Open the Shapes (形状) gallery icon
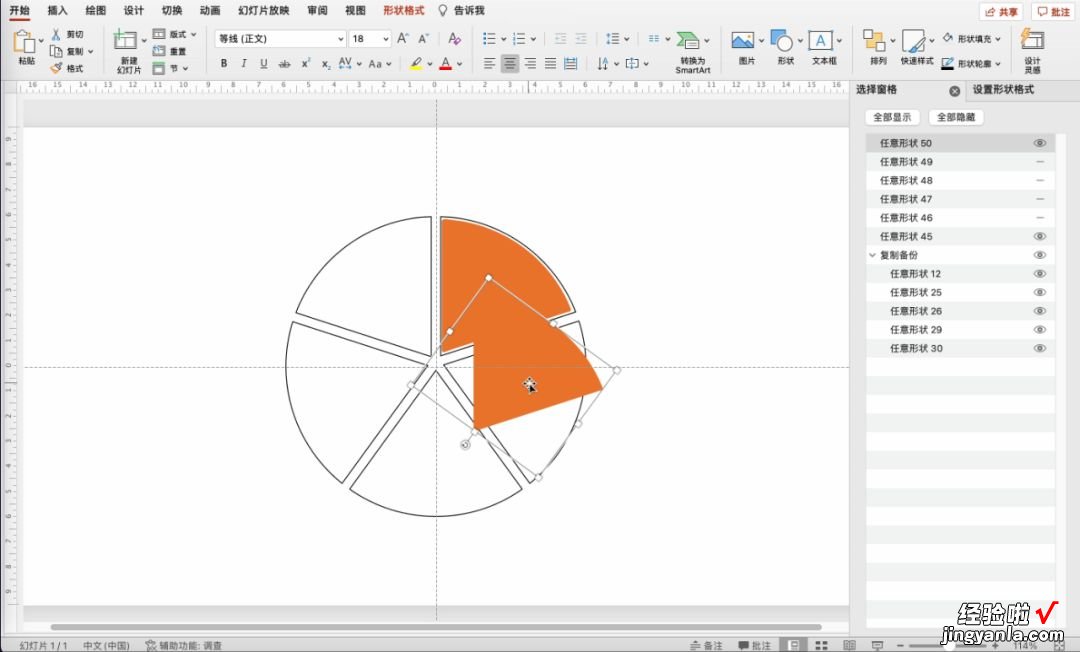 tap(782, 41)
